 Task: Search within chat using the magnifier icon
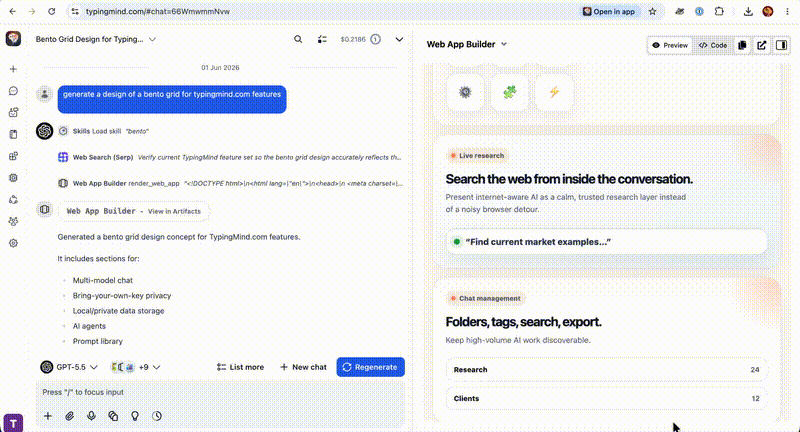pos(298,39)
